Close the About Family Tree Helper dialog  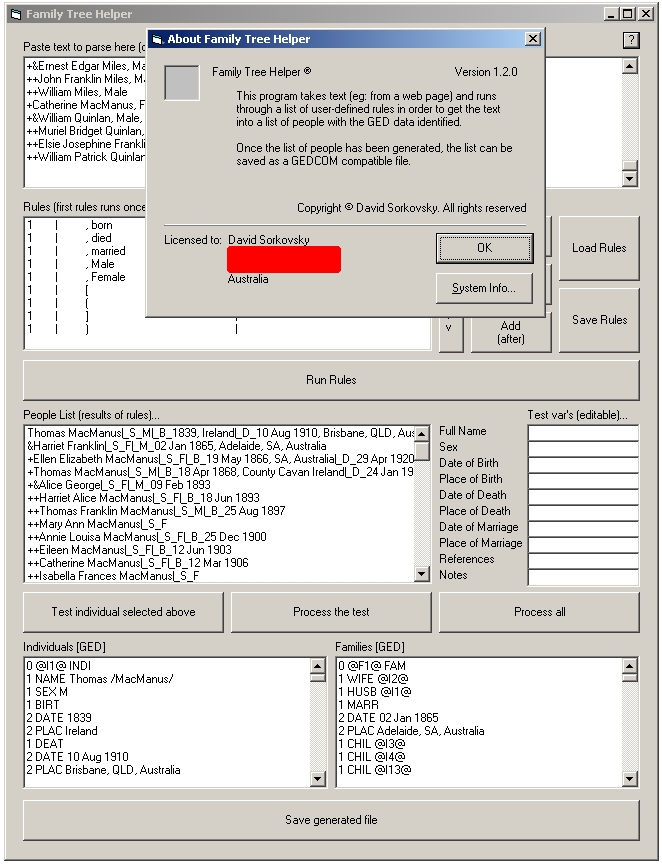click(532, 39)
